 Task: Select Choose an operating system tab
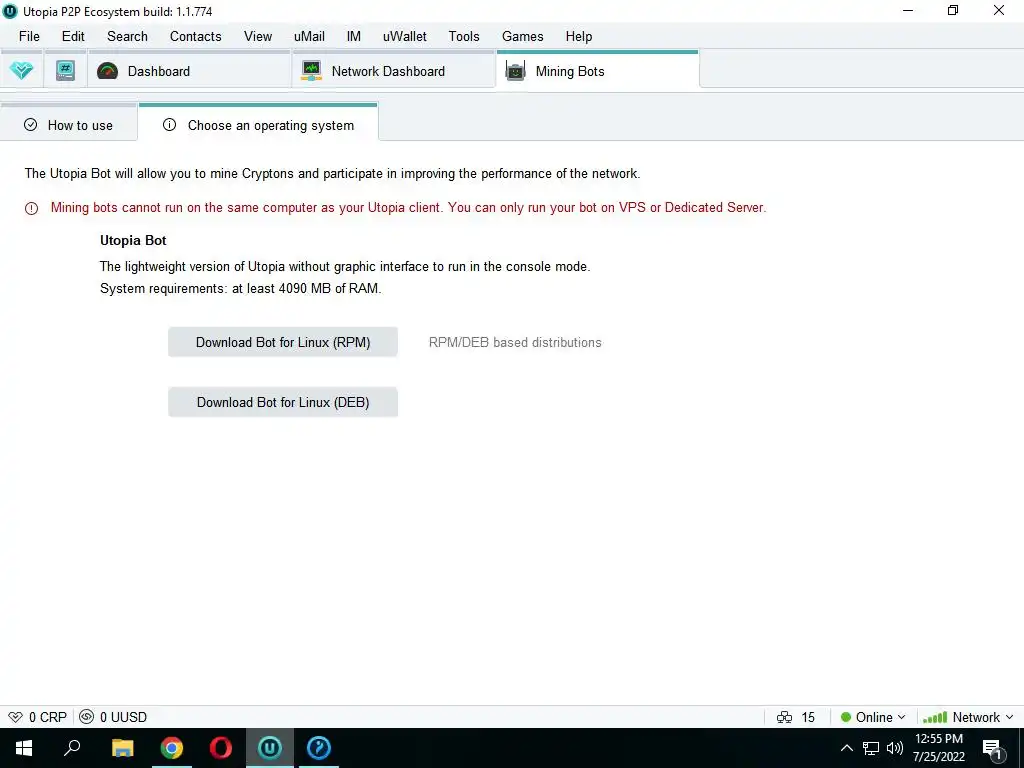coord(258,124)
